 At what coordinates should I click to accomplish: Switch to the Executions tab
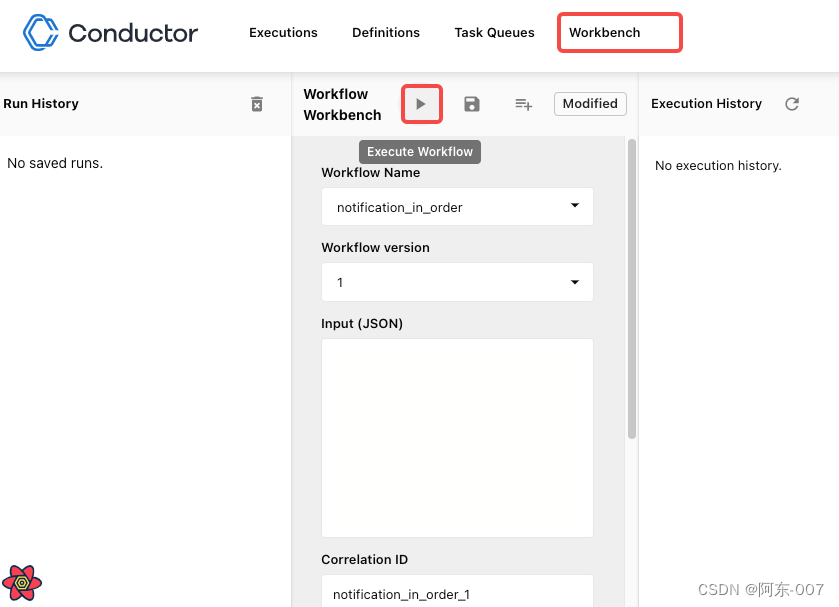tap(283, 32)
